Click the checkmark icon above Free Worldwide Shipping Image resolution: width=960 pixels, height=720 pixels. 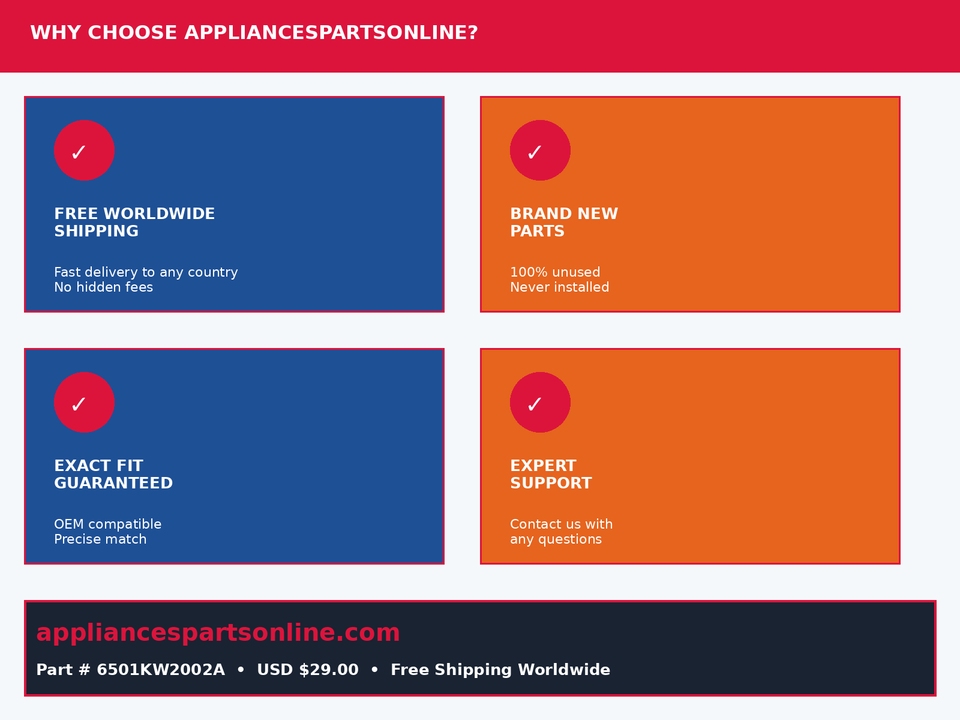pos(84,151)
